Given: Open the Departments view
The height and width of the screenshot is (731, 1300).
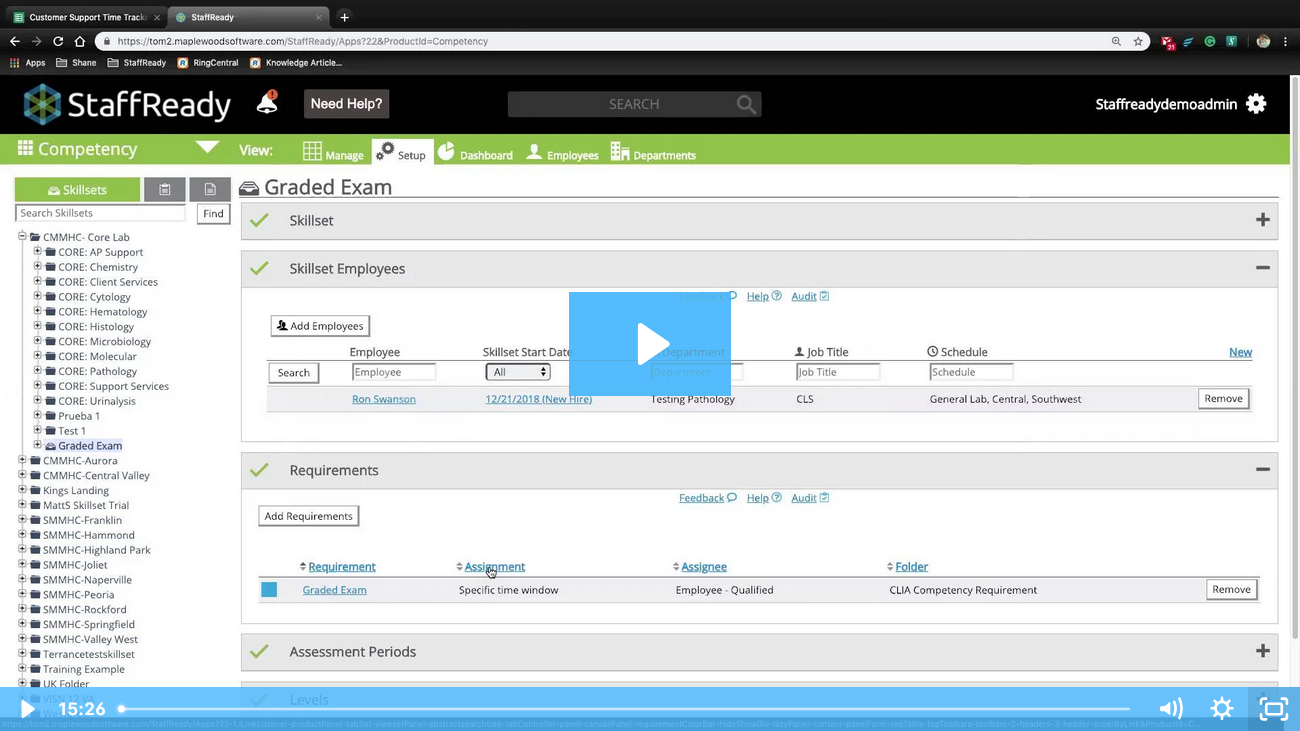Looking at the screenshot, I should (x=653, y=153).
